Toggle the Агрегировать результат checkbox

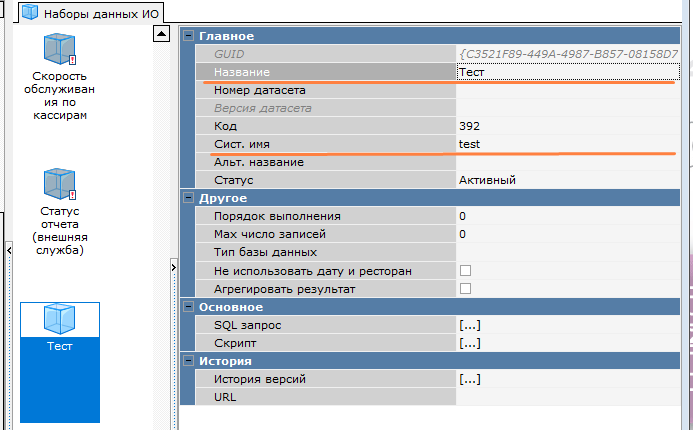[x=465, y=289]
